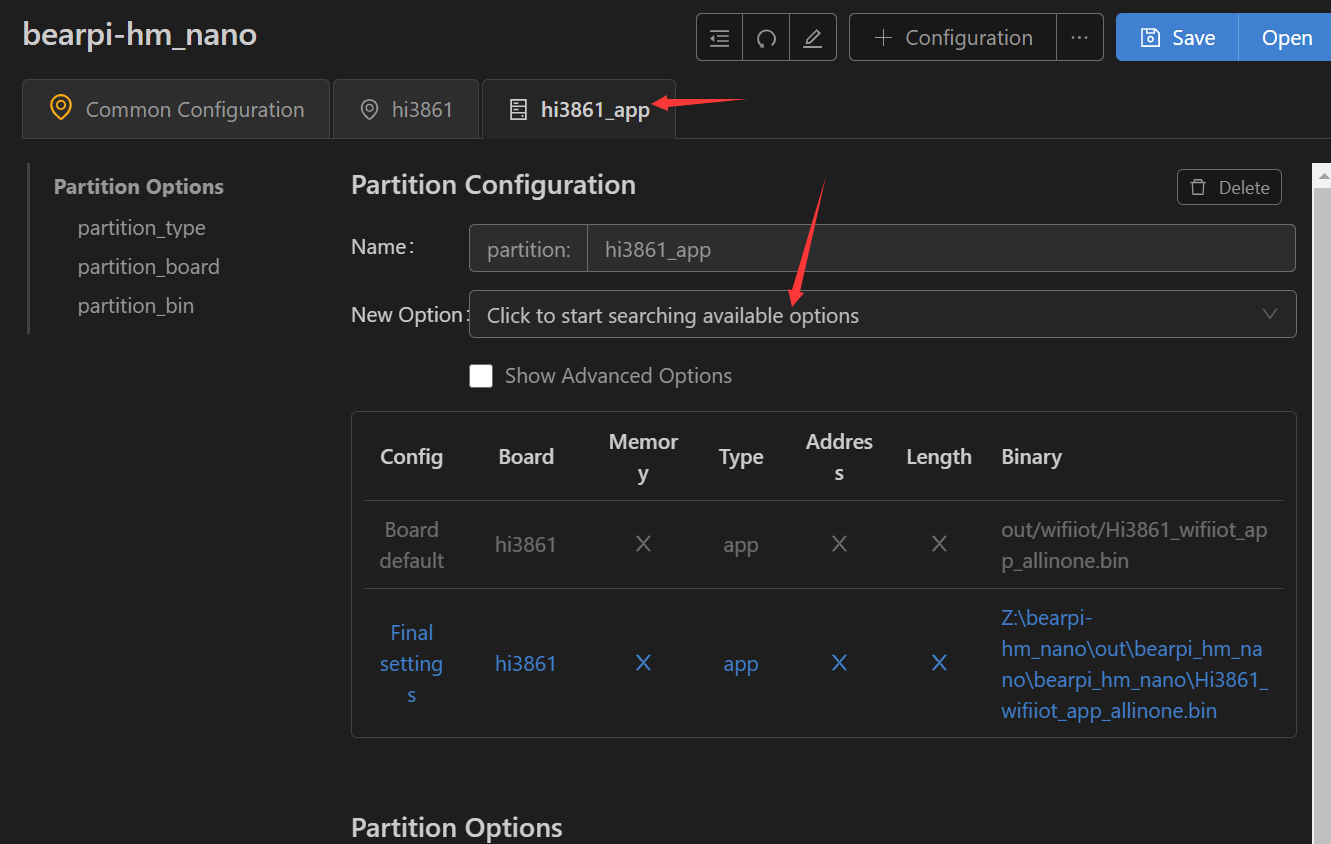Click the pin icon on Common Configuration tab
This screenshot has height=844, width=1331.
coord(60,108)
